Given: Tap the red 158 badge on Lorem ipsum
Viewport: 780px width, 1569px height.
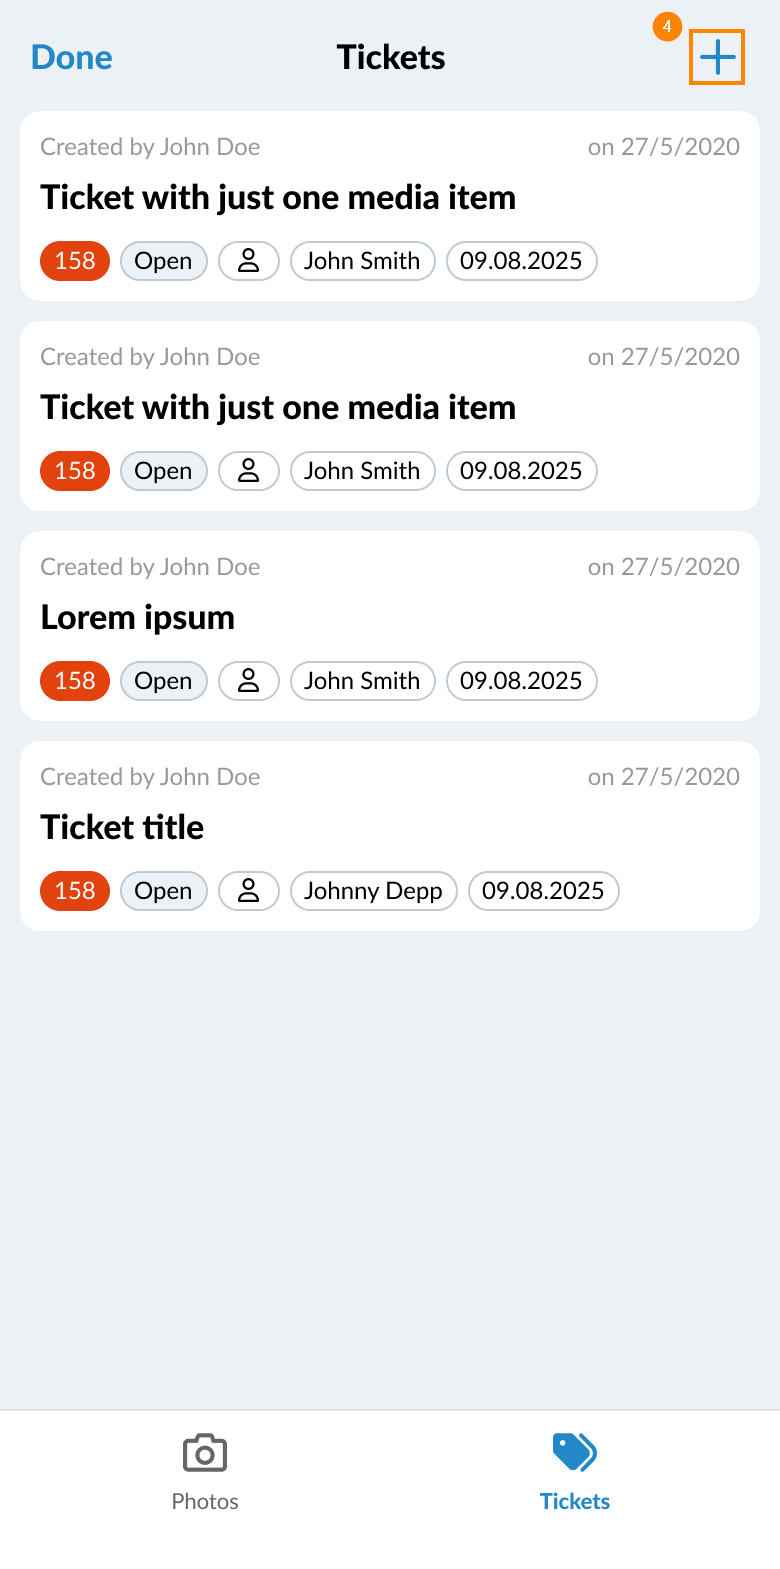Looking at the screenshot, I should point(75,681).
